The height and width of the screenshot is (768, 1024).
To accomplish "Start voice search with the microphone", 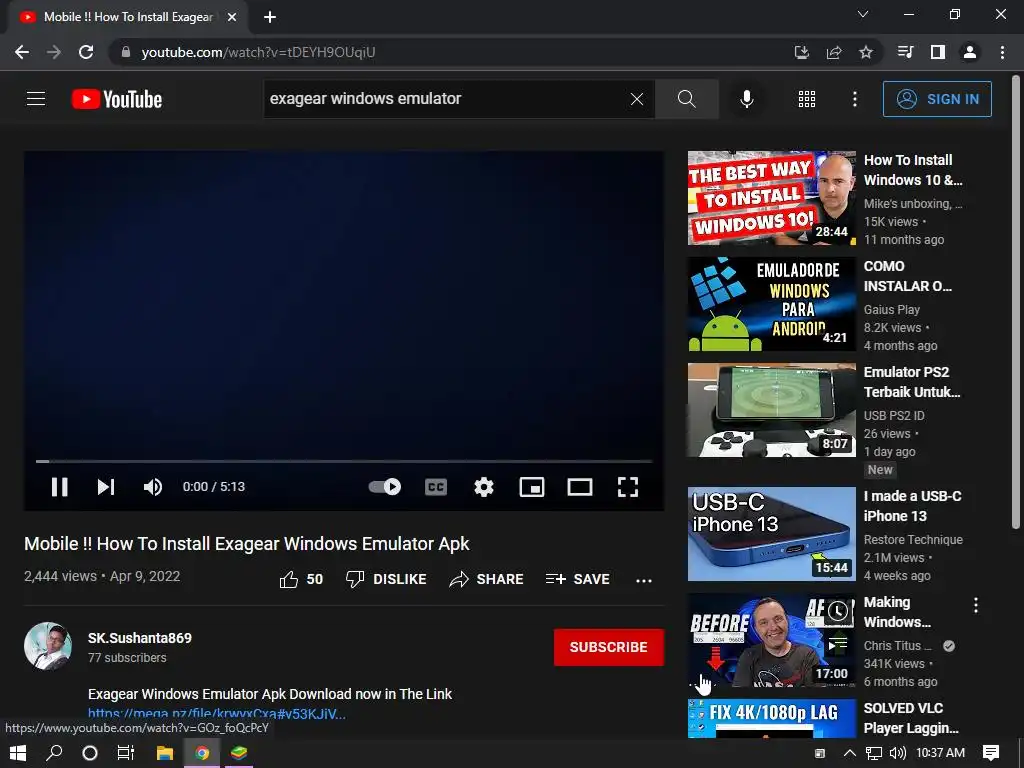I will [x=746, y=99].
